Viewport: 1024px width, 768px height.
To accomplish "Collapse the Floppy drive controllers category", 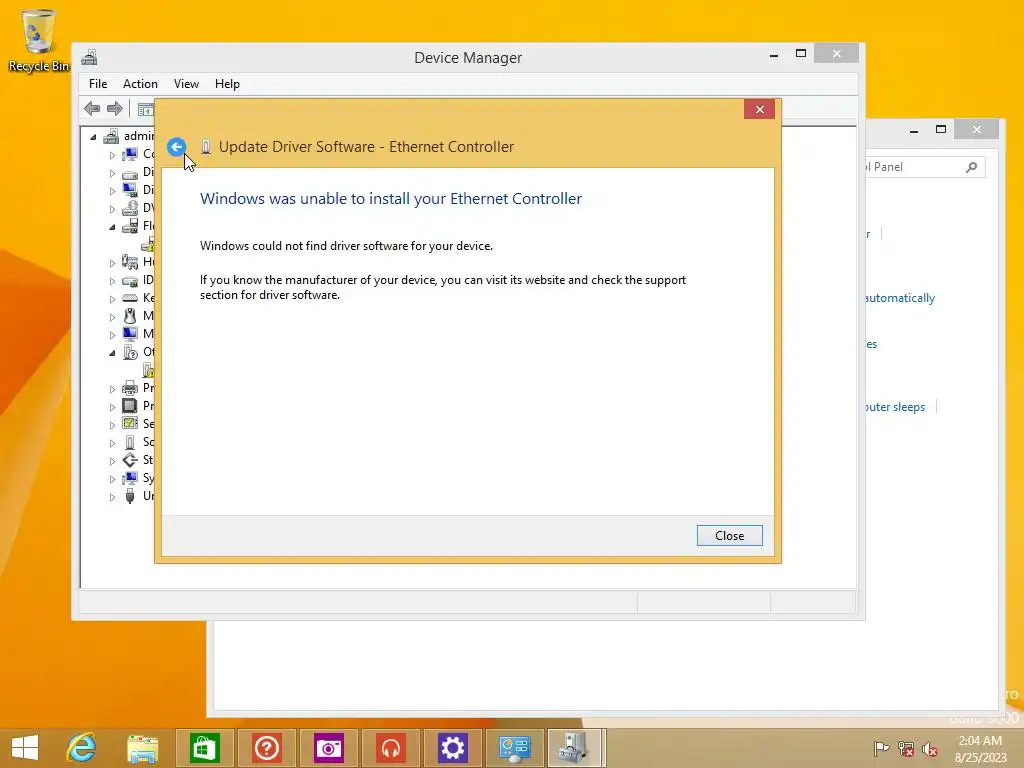I will (112, 227).
